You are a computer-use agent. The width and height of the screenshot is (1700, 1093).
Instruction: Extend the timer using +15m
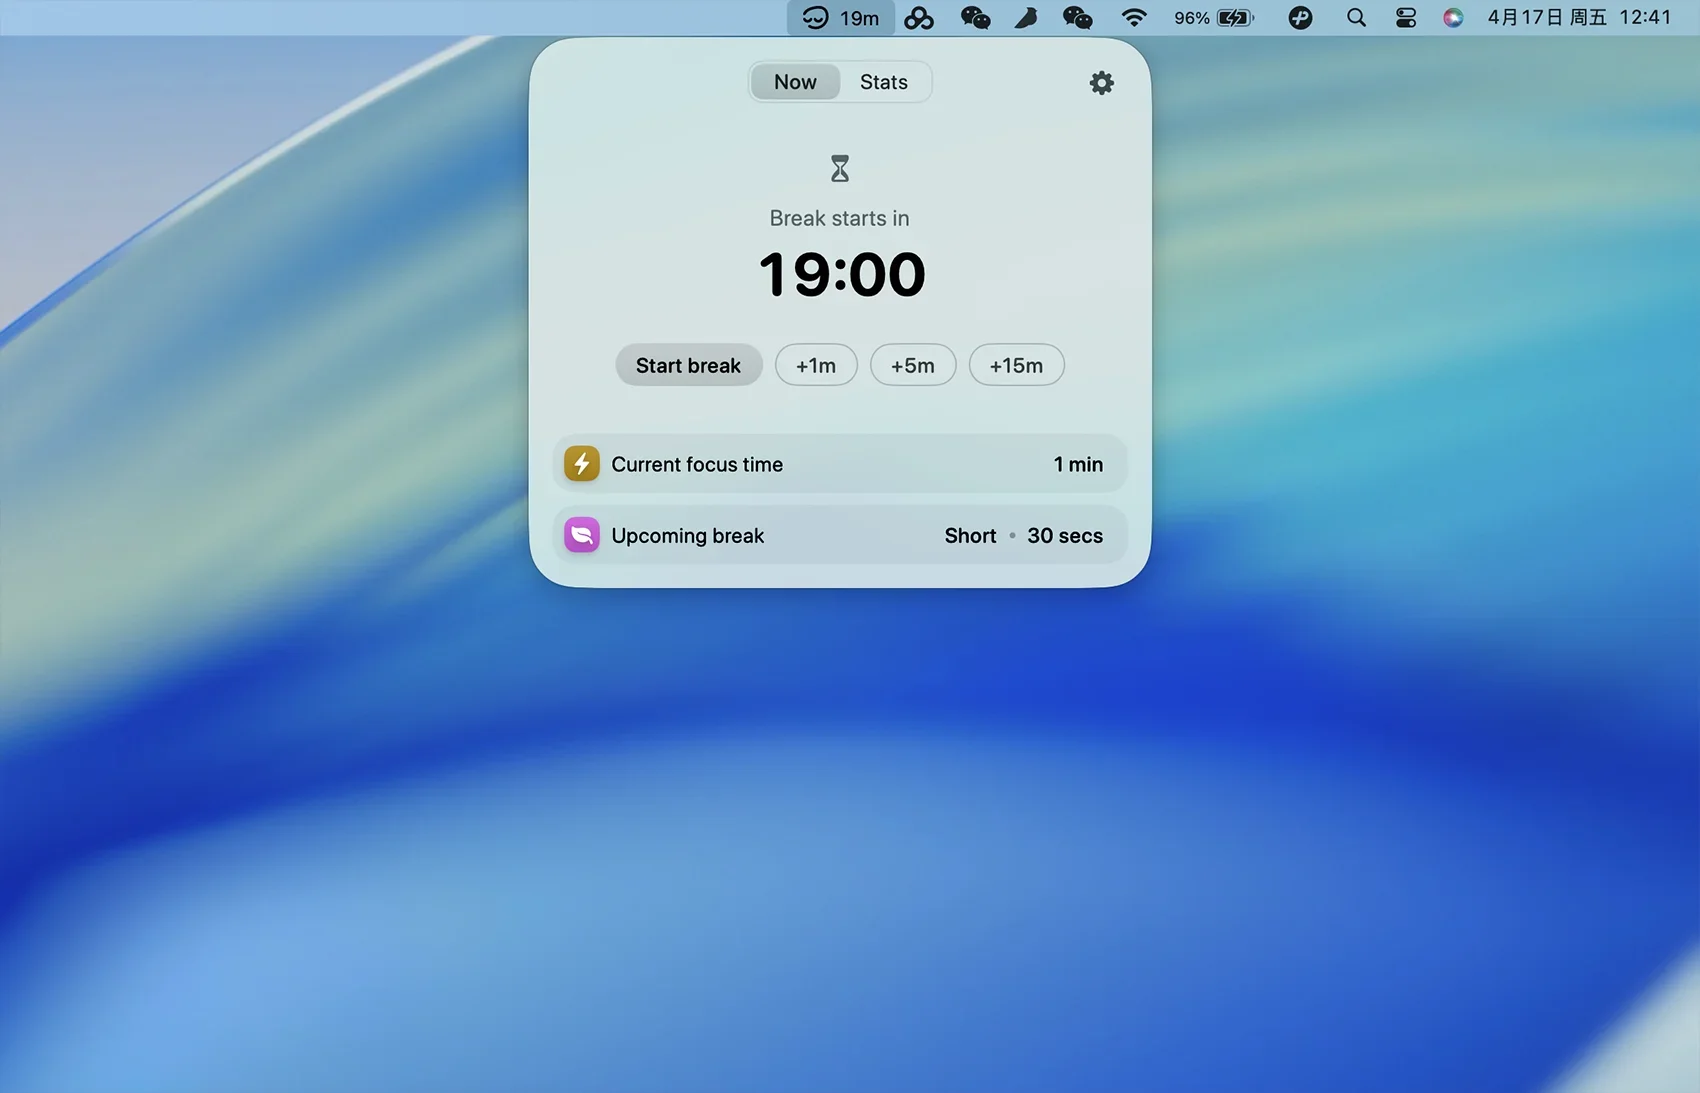click(1016, 365)
